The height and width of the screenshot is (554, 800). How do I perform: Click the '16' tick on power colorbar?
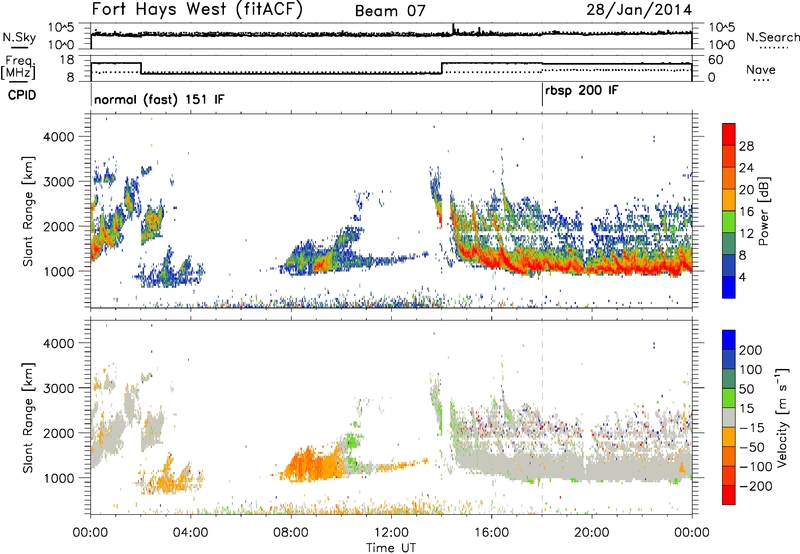pos(746,212)
